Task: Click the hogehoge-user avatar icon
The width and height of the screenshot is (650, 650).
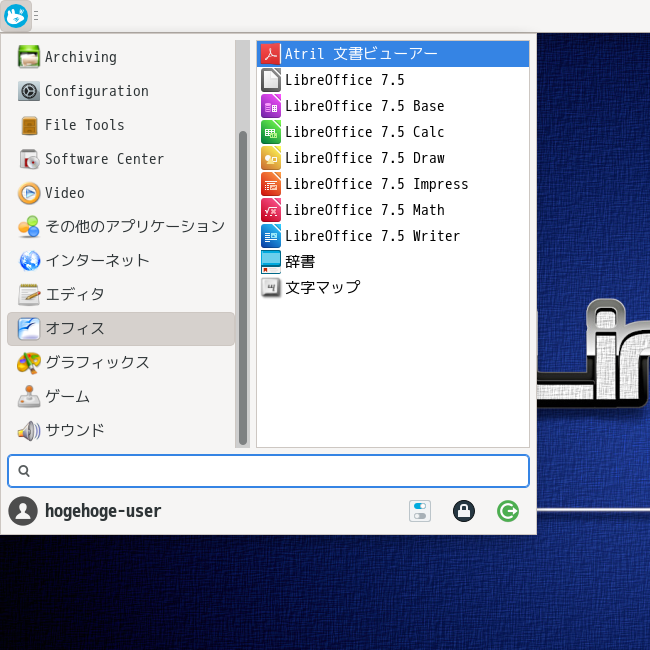Action: point(23,511)
